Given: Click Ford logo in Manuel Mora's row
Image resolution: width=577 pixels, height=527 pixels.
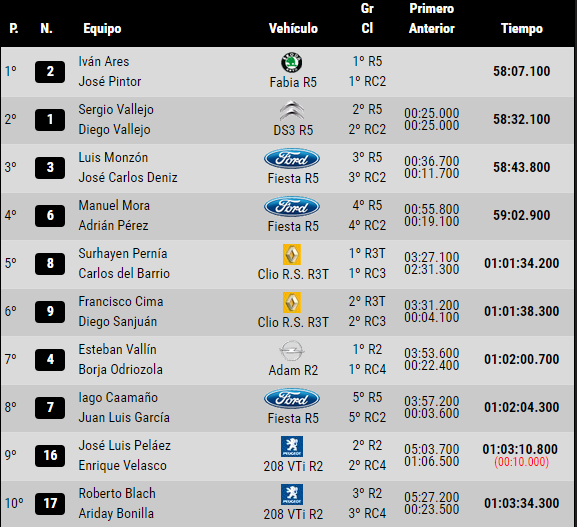Looking at the screenshot, I should point(292,206).
